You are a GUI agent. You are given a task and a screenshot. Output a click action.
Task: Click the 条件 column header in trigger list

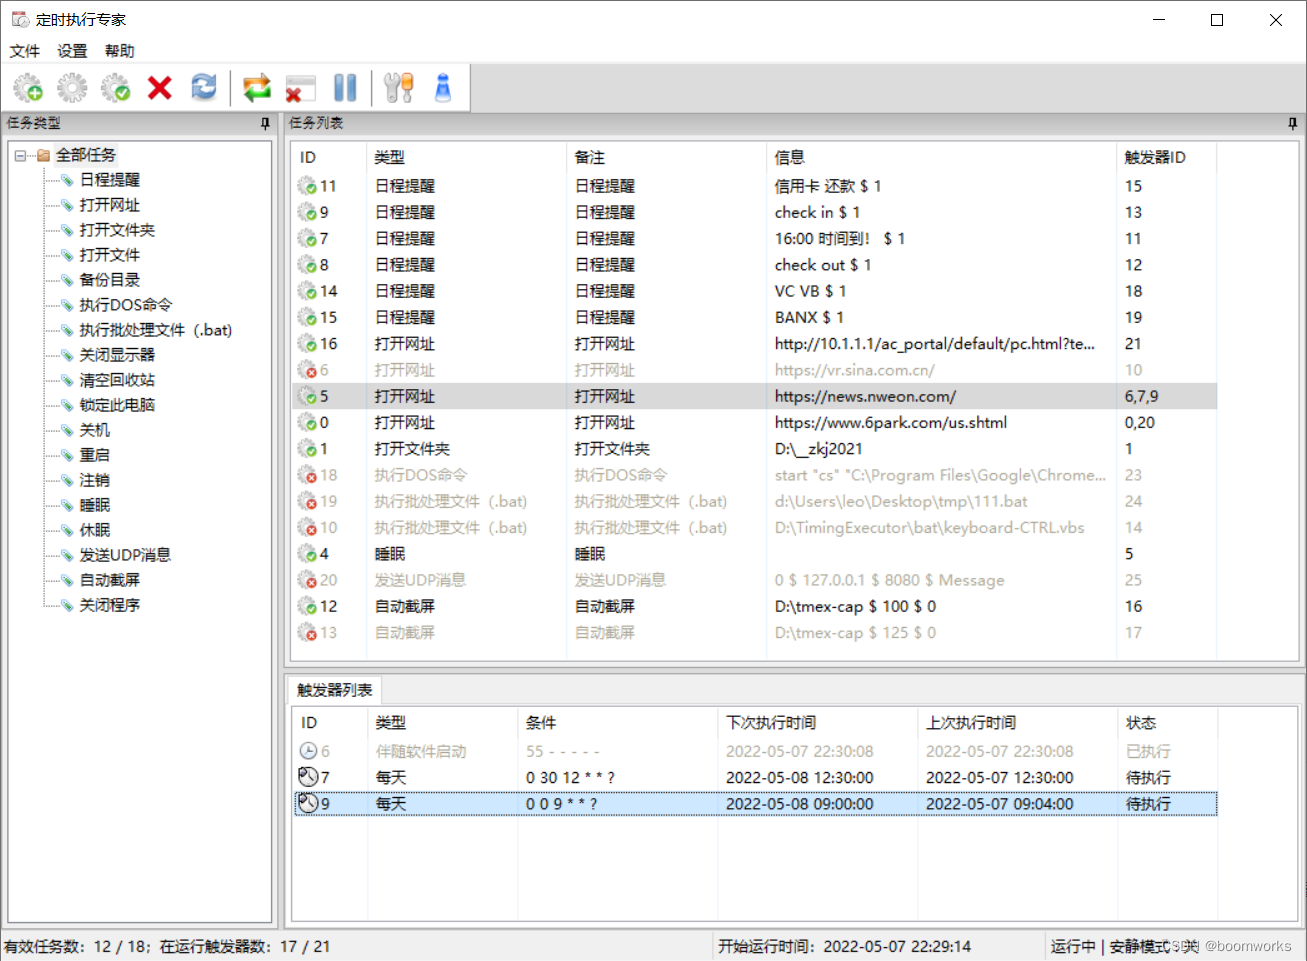pos(618,722)
